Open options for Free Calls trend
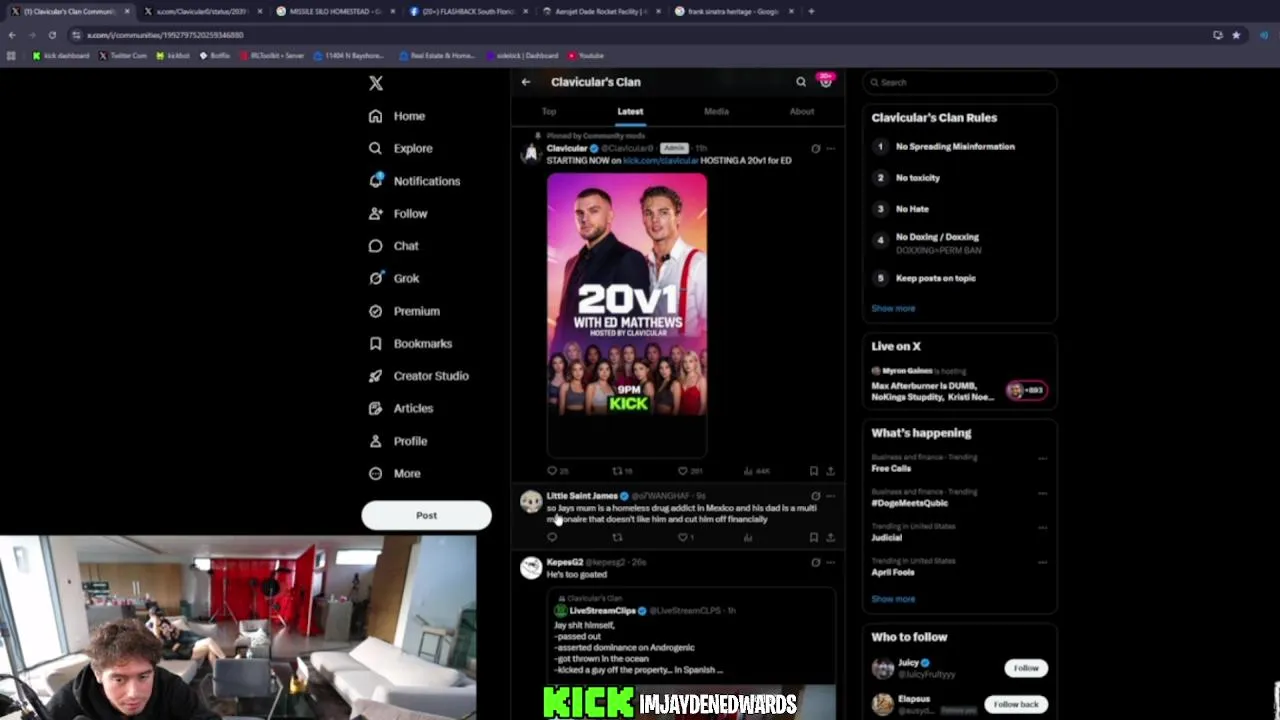Viewport: 1280px width, 720px height. 1042,458
